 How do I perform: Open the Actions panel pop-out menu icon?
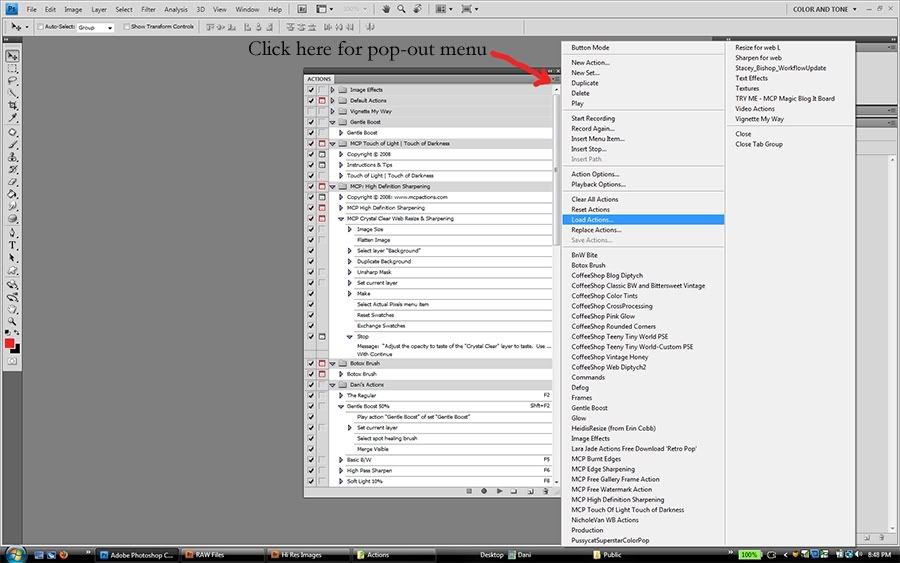[555, 79]
